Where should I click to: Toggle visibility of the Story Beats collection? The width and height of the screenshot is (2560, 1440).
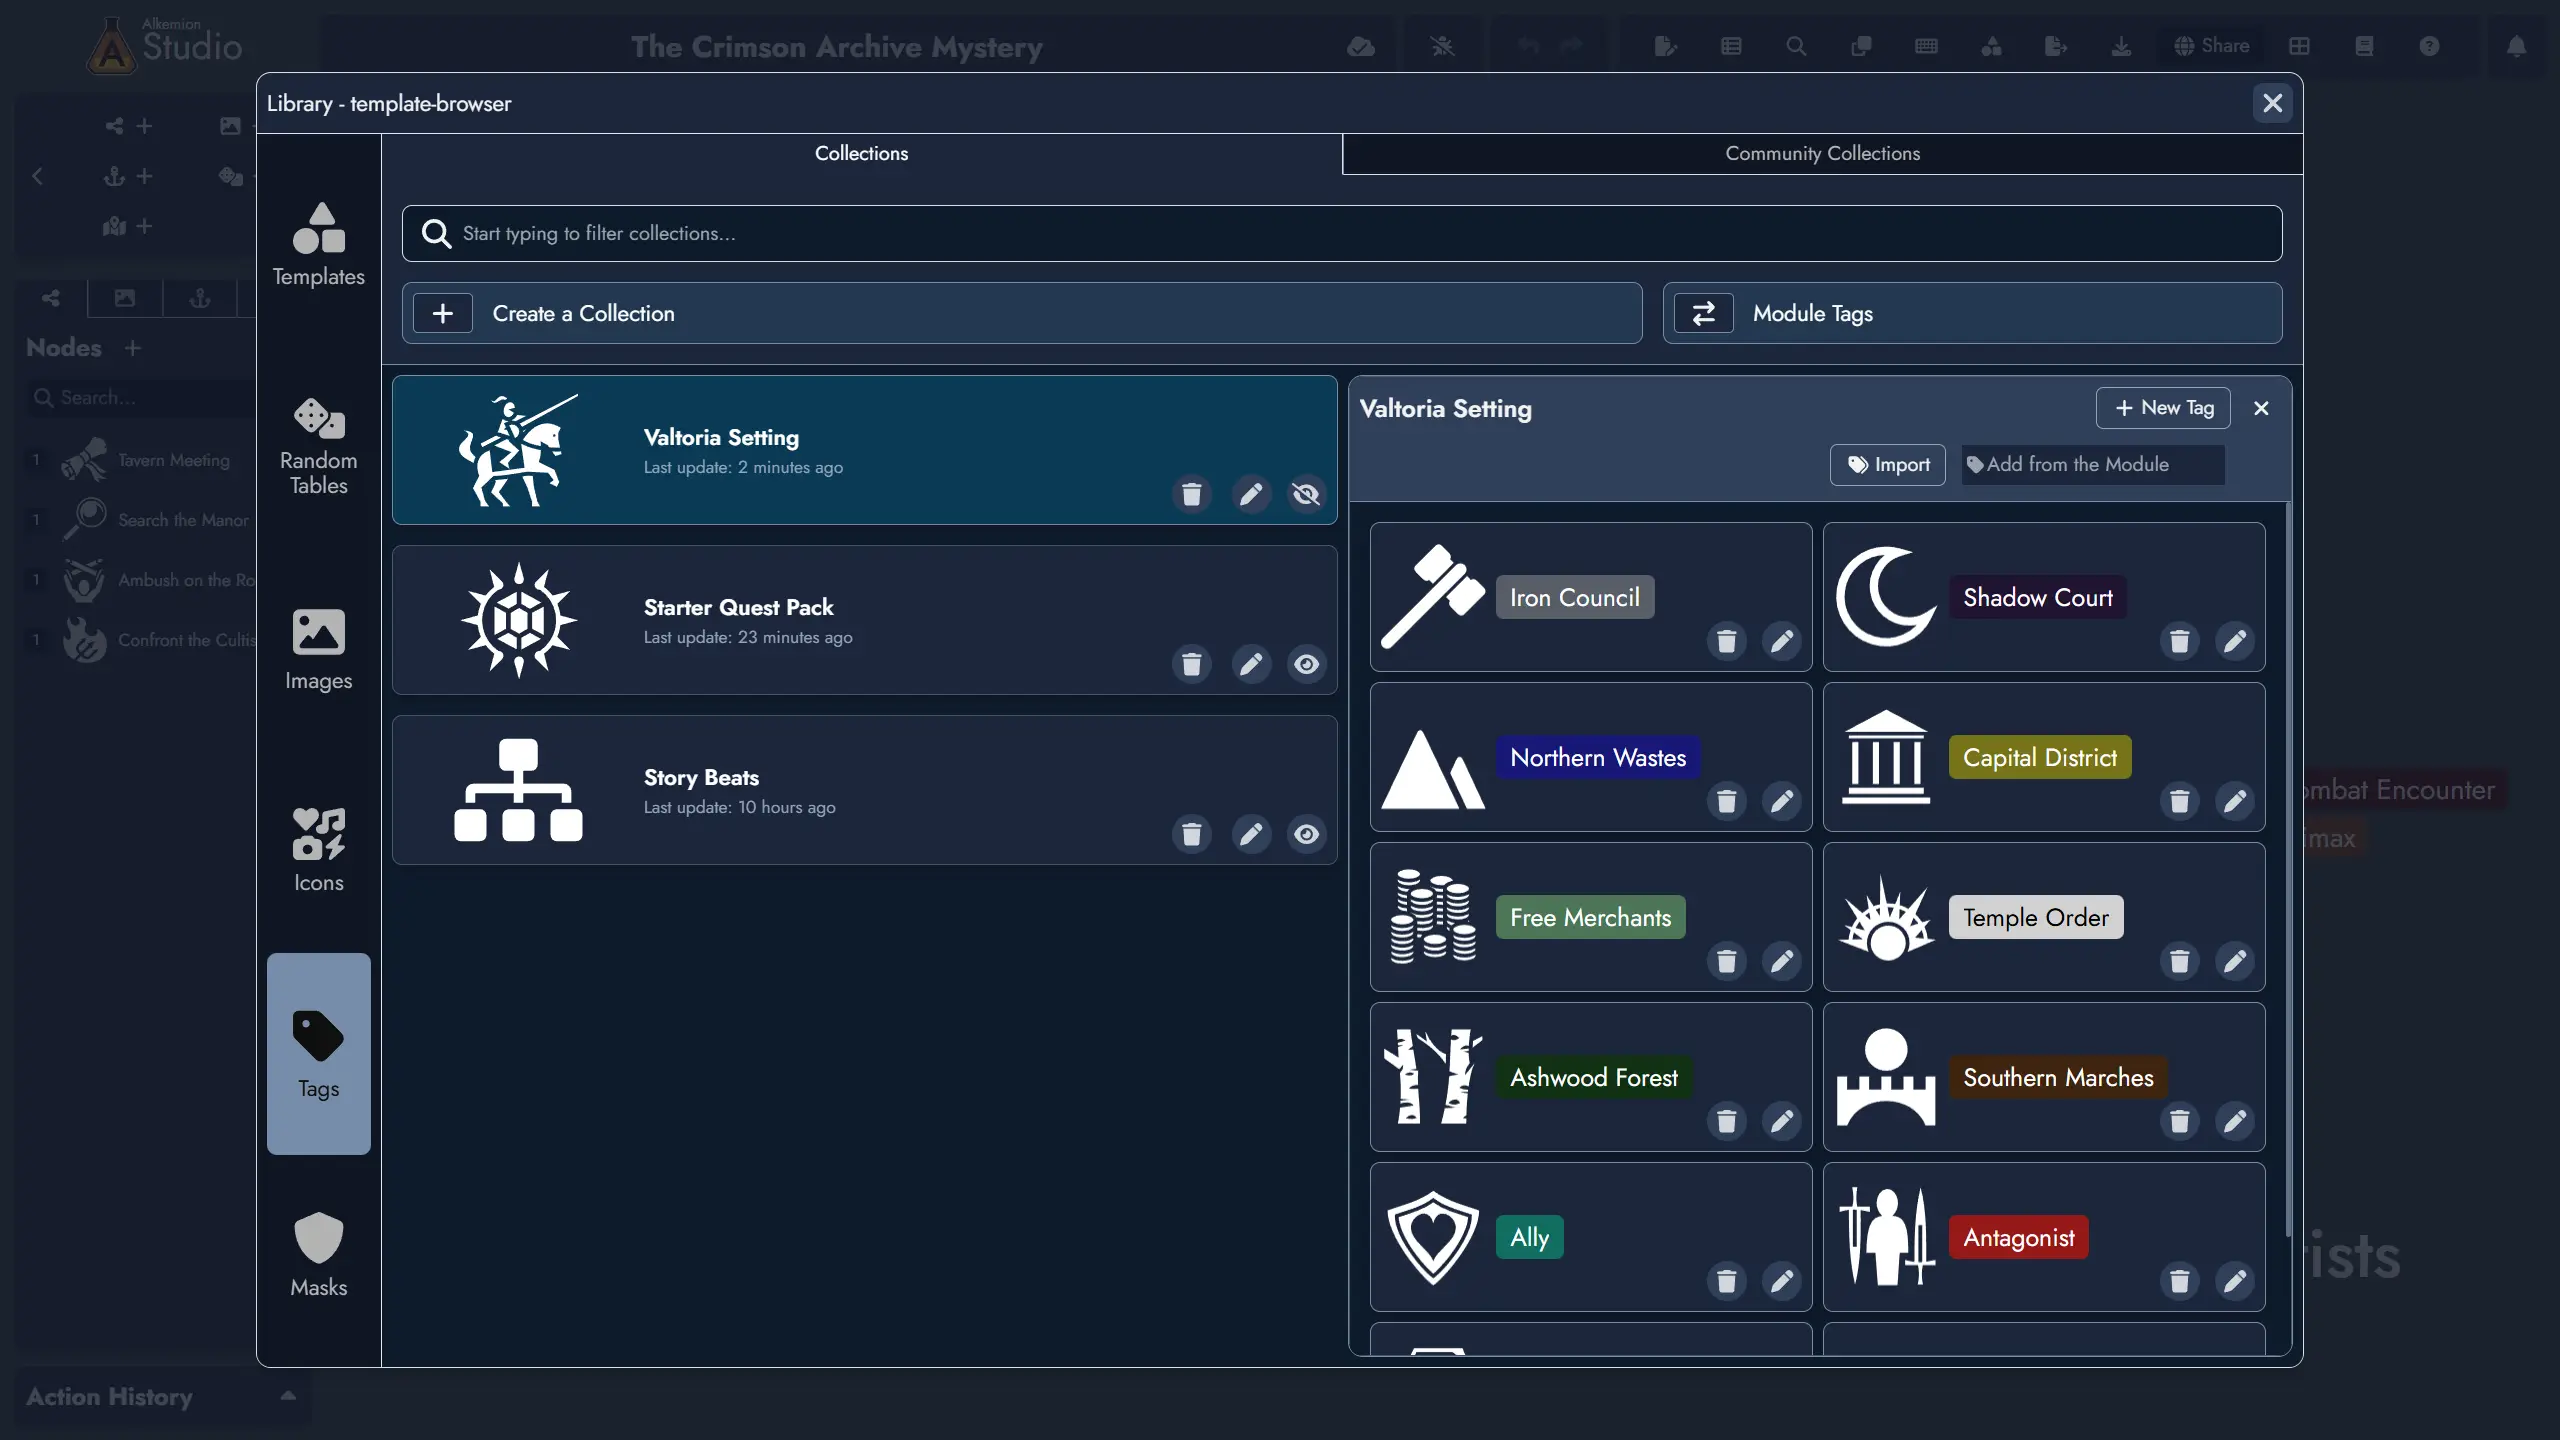pyautogui.click(x=1306, y=833)
